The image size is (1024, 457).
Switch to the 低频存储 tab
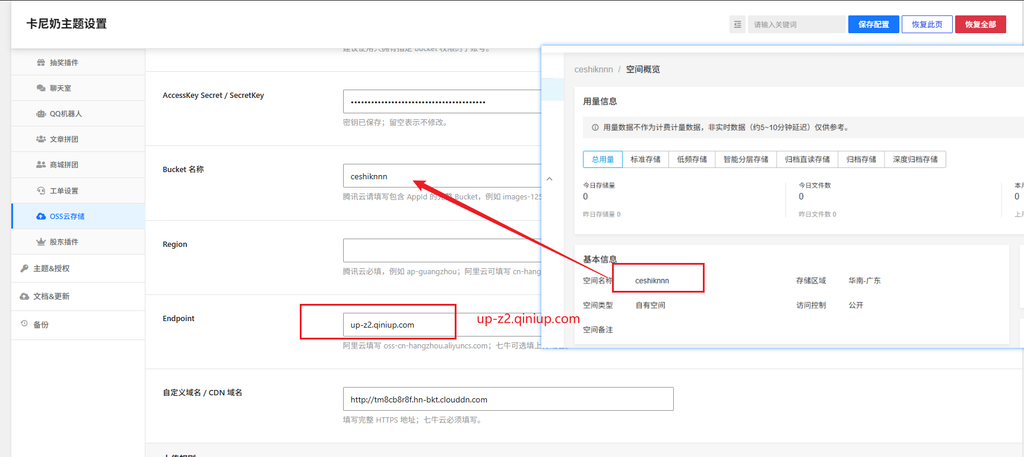tap(692, 159)
